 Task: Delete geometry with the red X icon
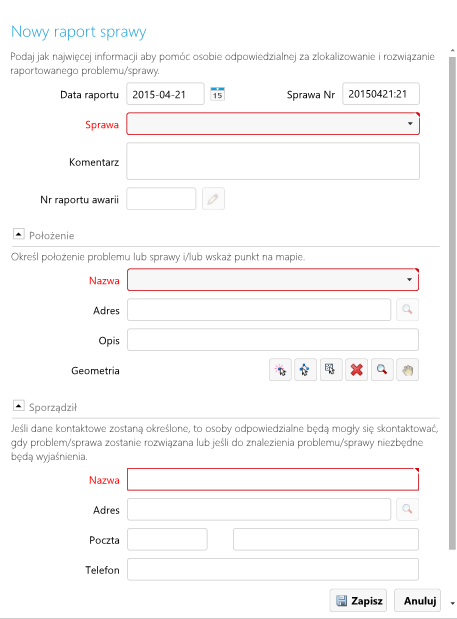356,370
